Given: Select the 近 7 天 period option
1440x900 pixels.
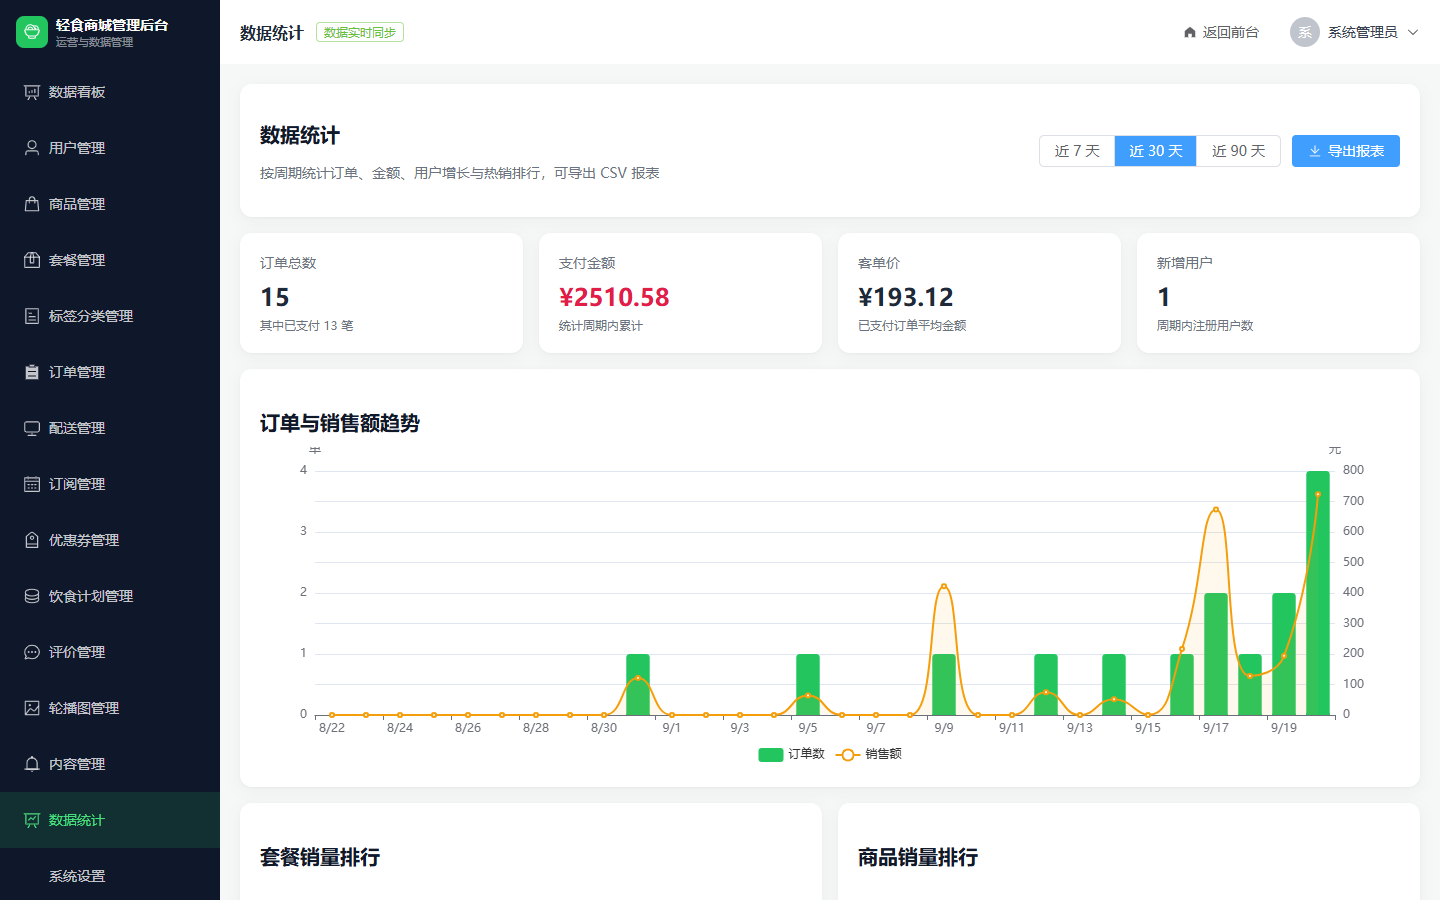Looking at the screenshot, I should point(1077,151).
